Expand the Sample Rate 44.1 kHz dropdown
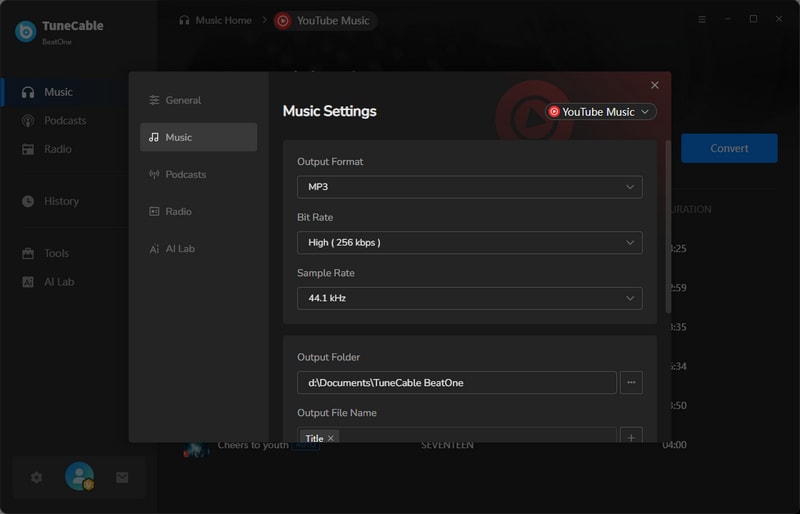This screenshot has height=514, width=800. [469, 298]
